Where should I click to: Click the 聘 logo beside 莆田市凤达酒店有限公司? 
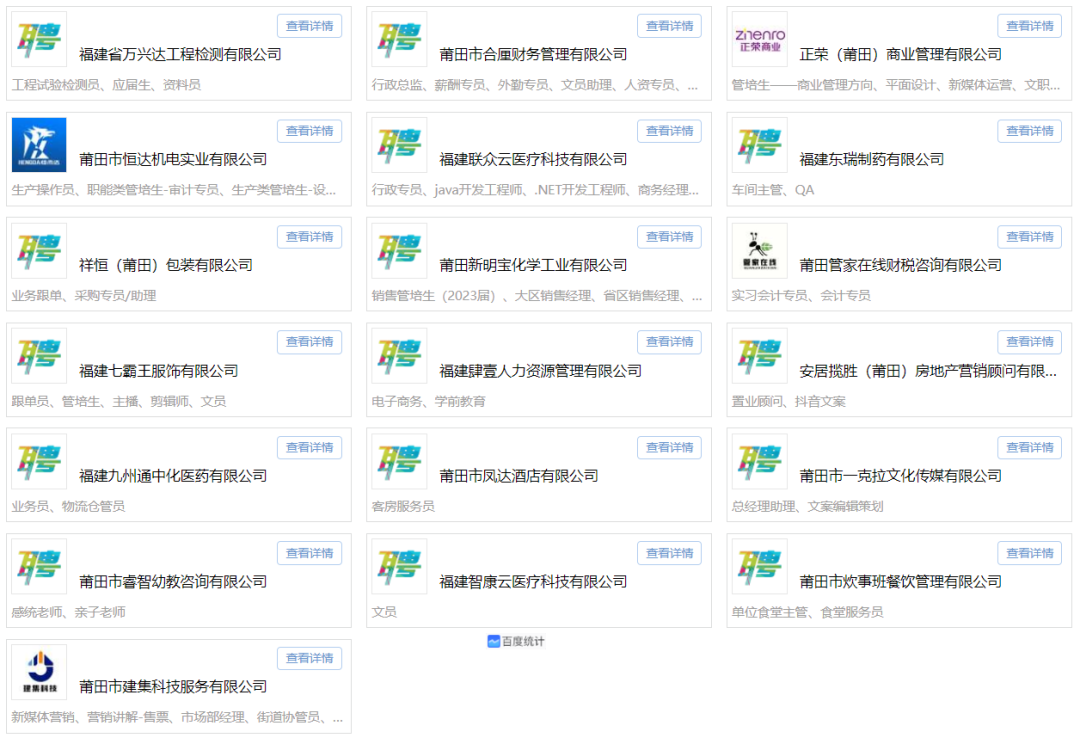(399, 461)
